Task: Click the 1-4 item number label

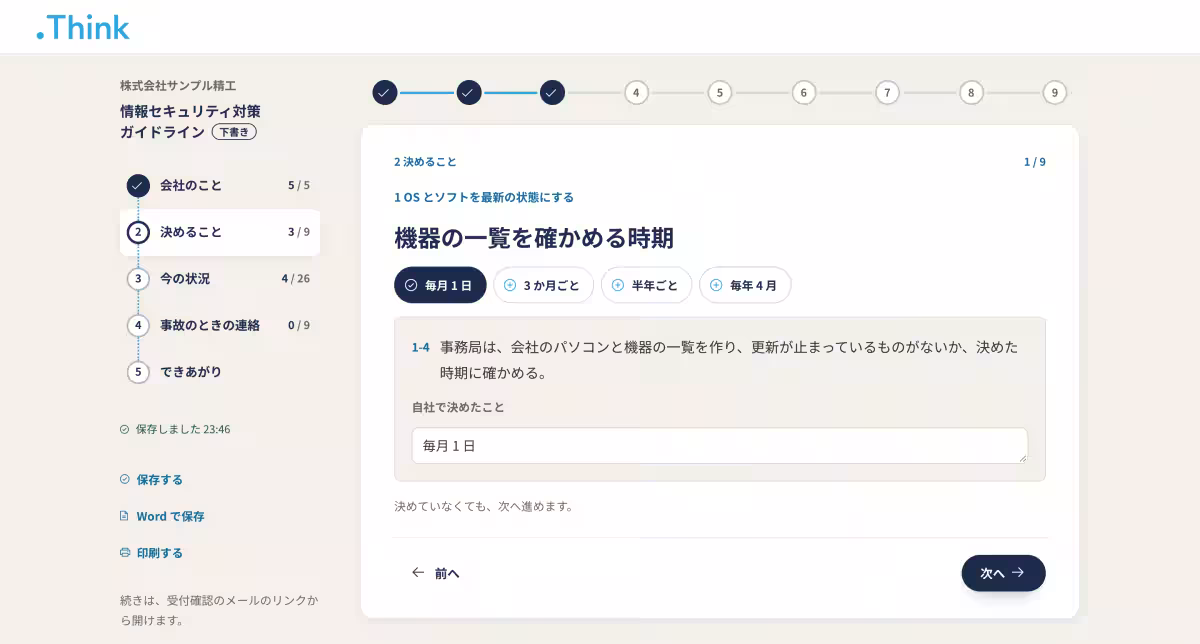Action: coord(421,348)
